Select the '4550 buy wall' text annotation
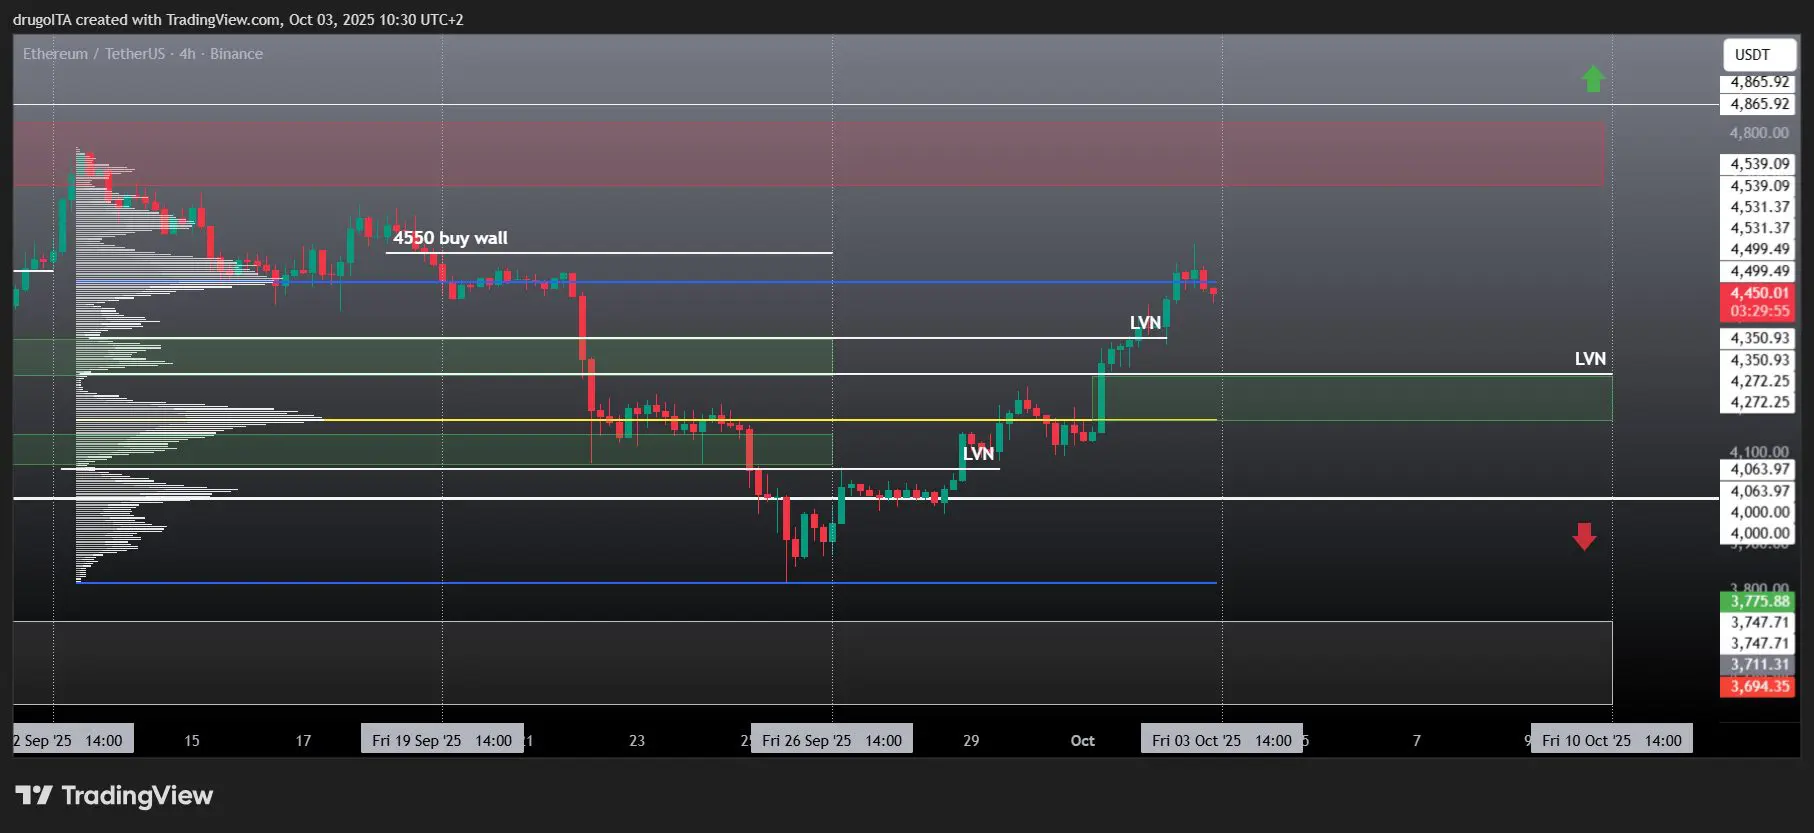Screen dimensions: 1814x833 (450, 238)
